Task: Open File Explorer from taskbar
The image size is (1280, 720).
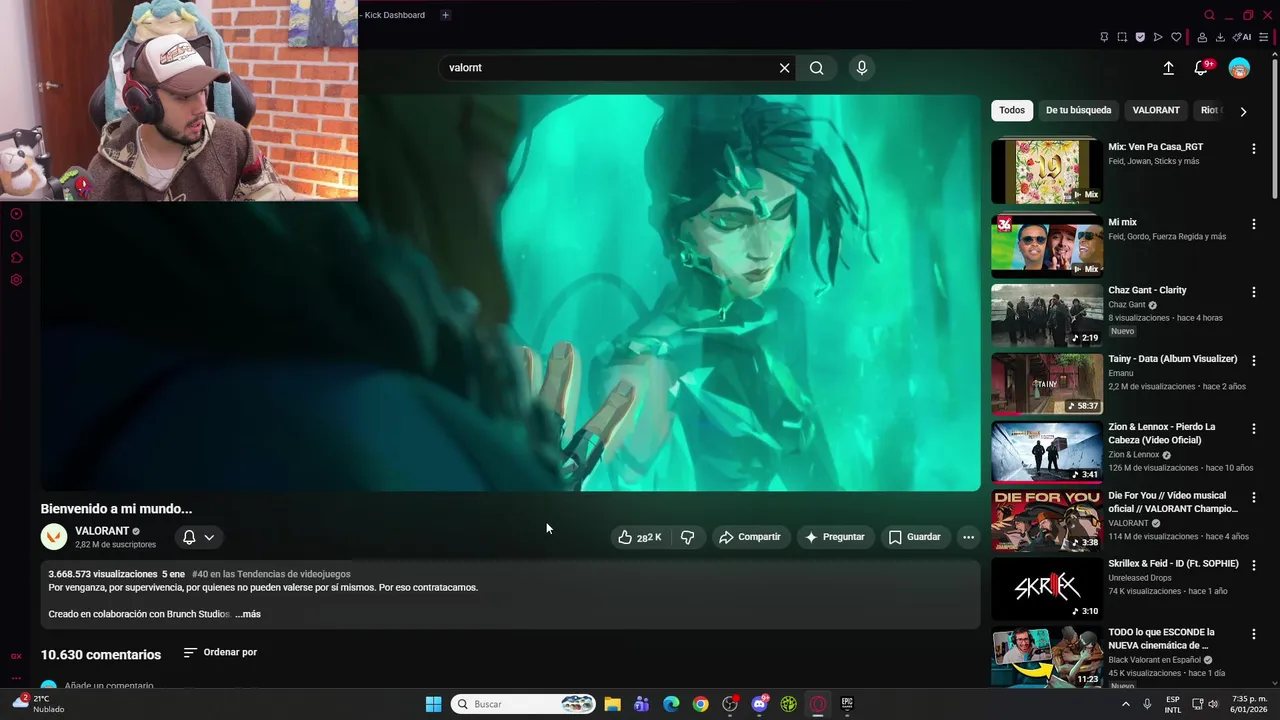Action: pyautogui.click(x=612, y=704)
